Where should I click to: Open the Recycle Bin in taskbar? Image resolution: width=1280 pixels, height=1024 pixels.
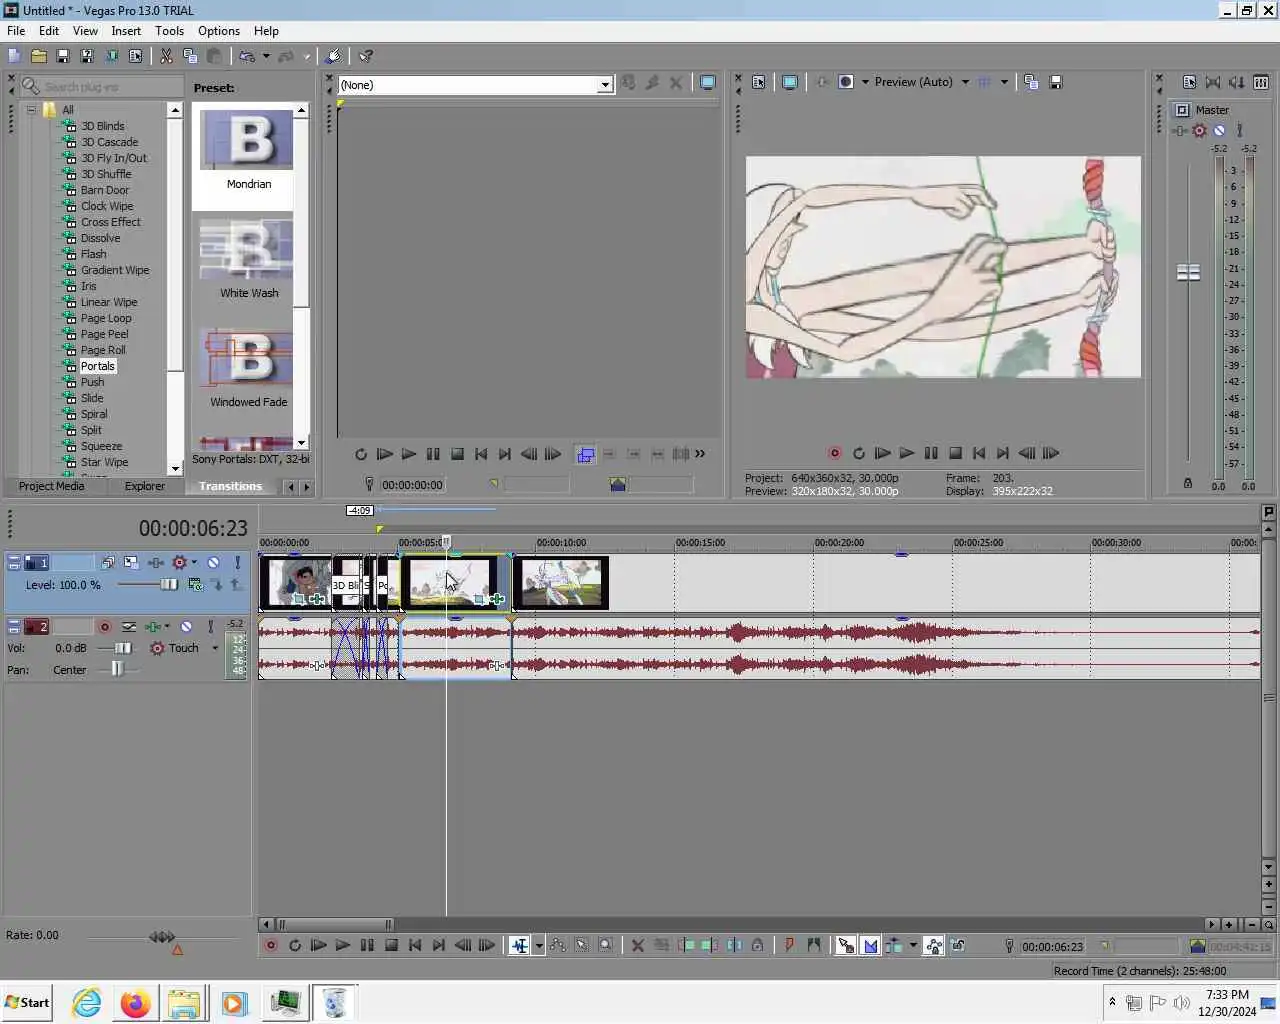(x=335, y=1002)
